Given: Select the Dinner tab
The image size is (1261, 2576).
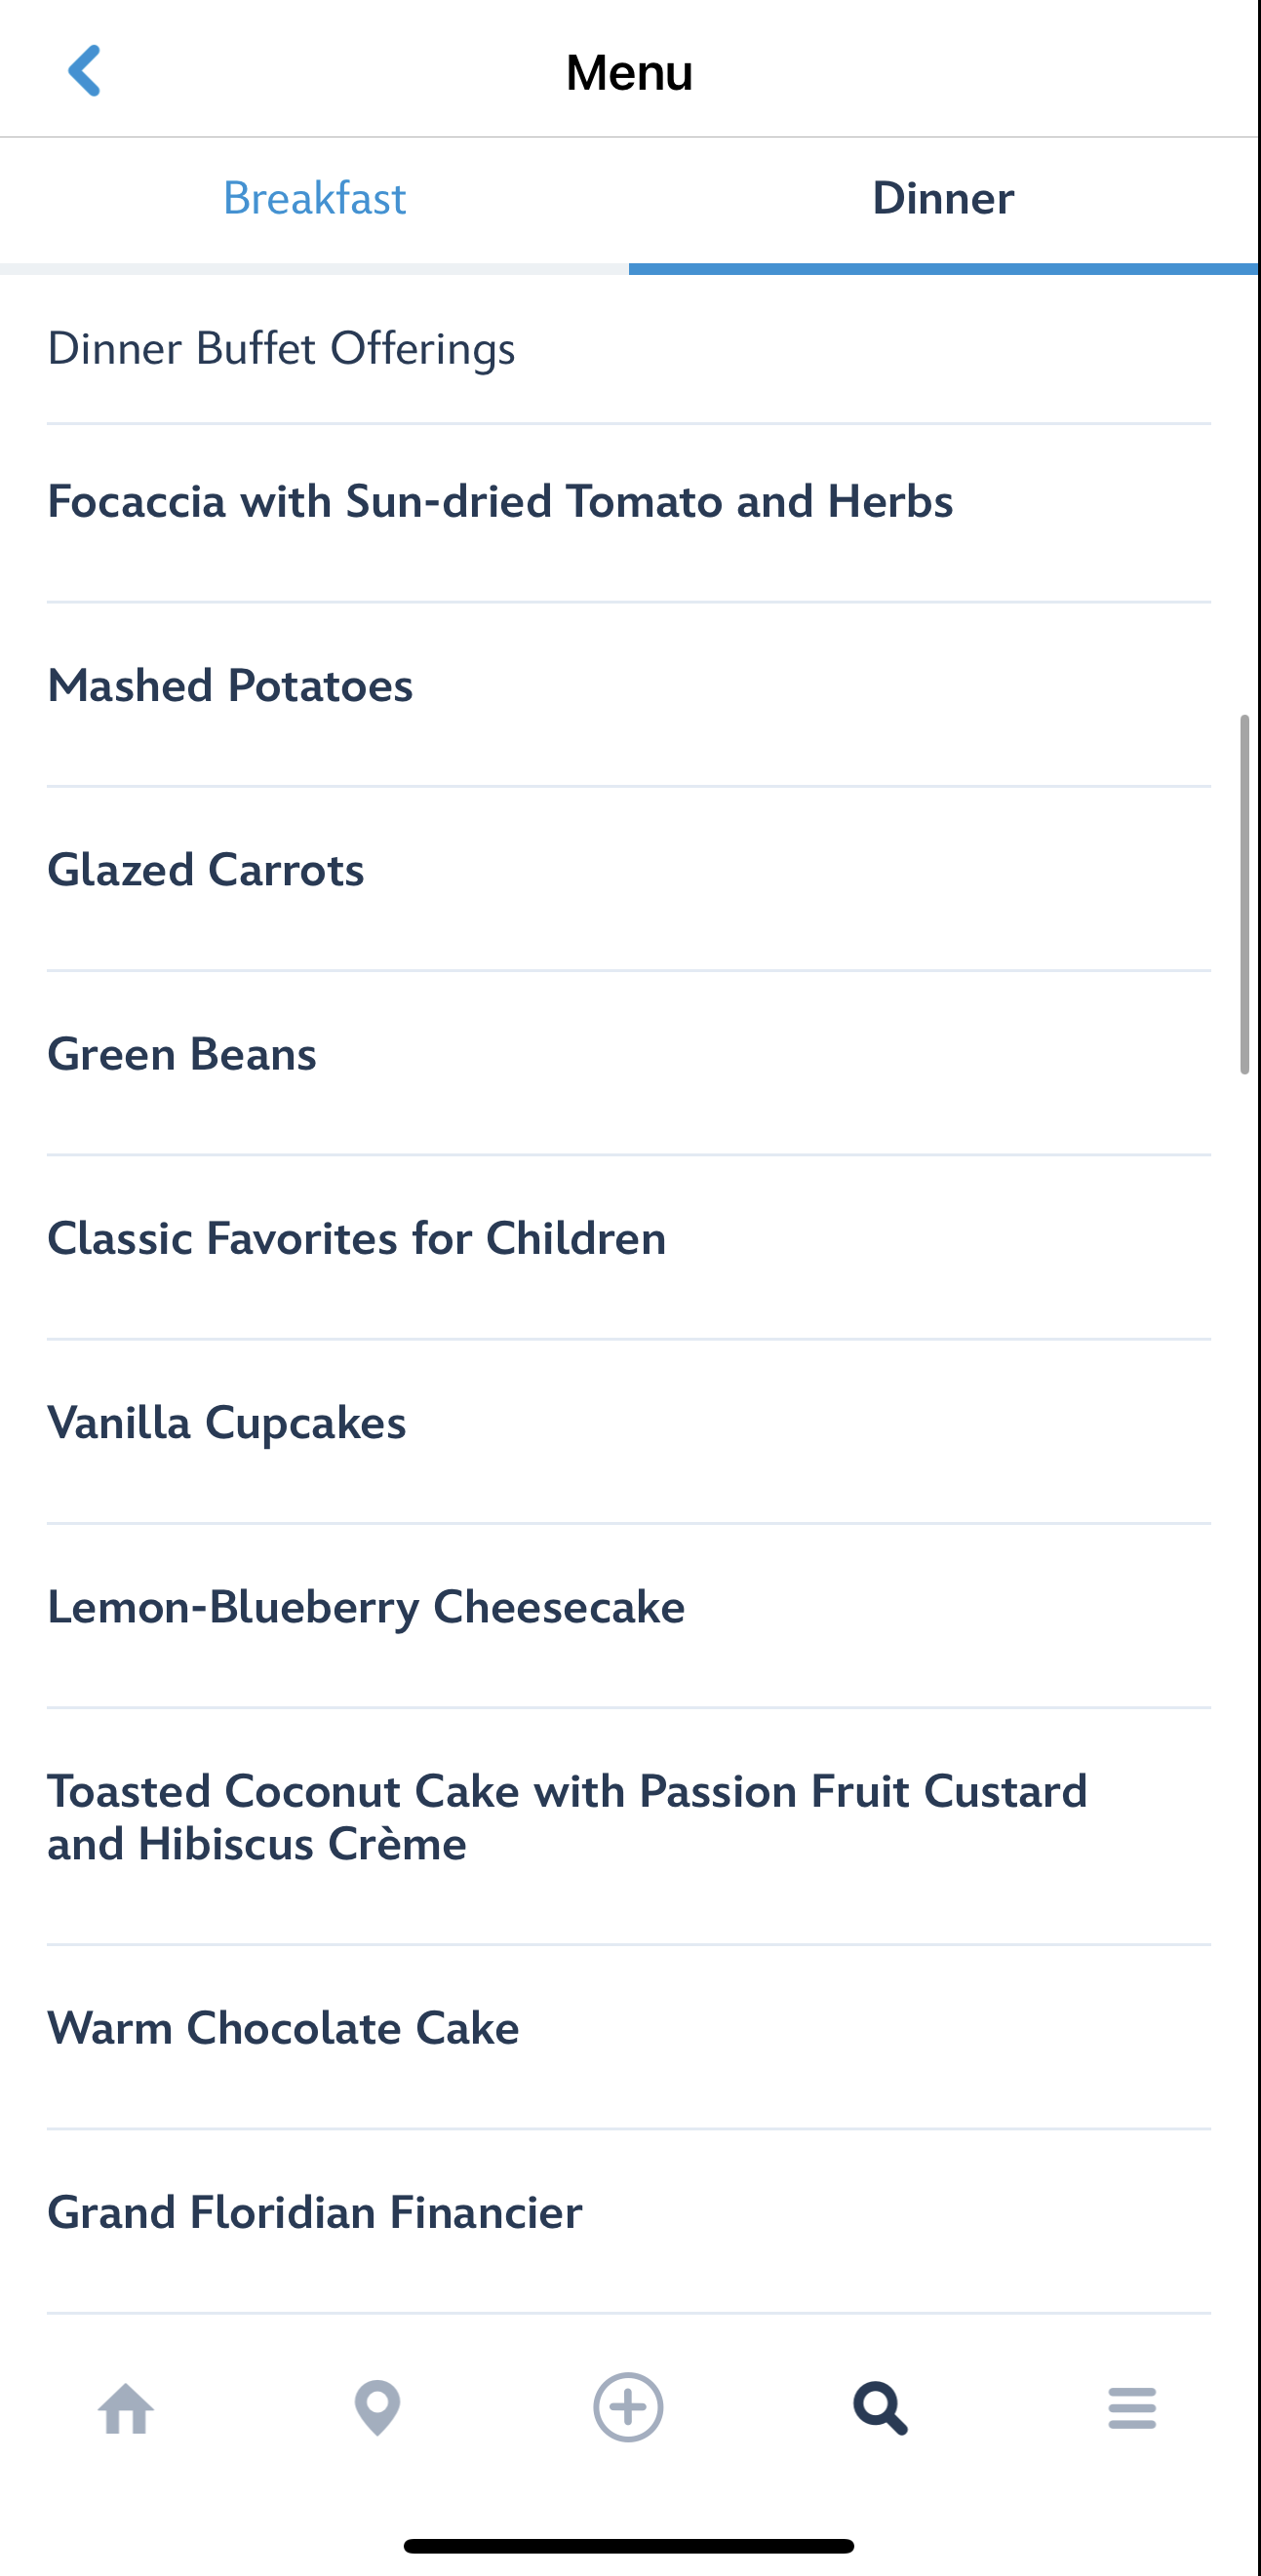Looking at the screenshot, I should point(943,199).
